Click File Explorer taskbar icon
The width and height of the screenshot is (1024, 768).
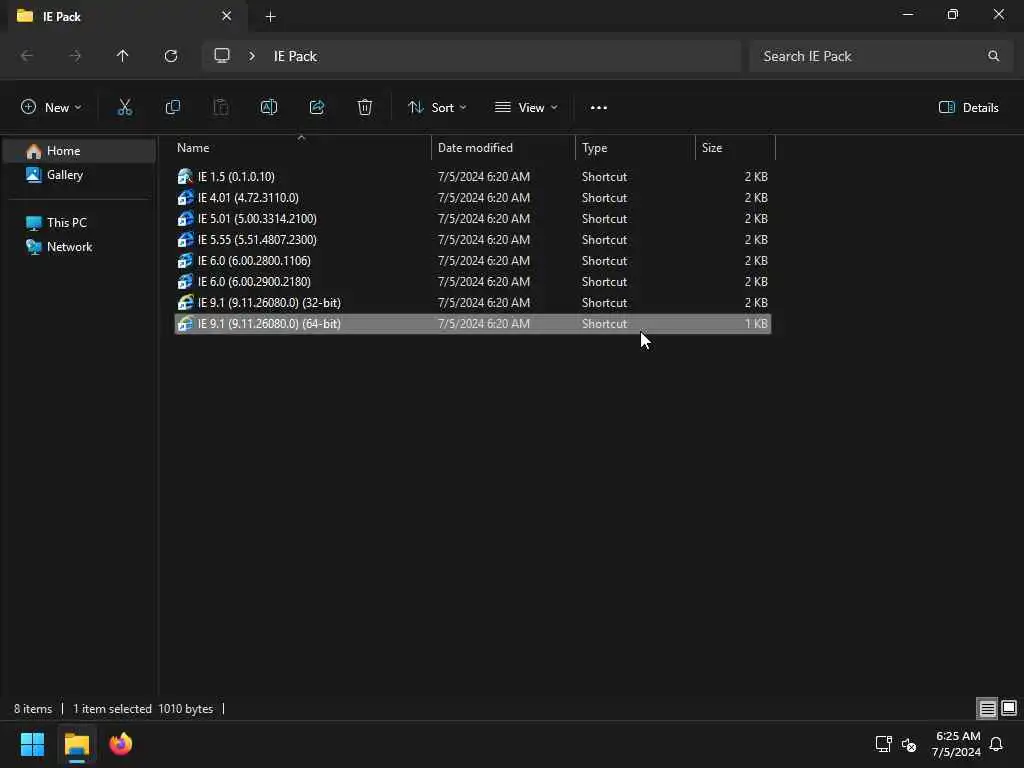coord(76,744)
